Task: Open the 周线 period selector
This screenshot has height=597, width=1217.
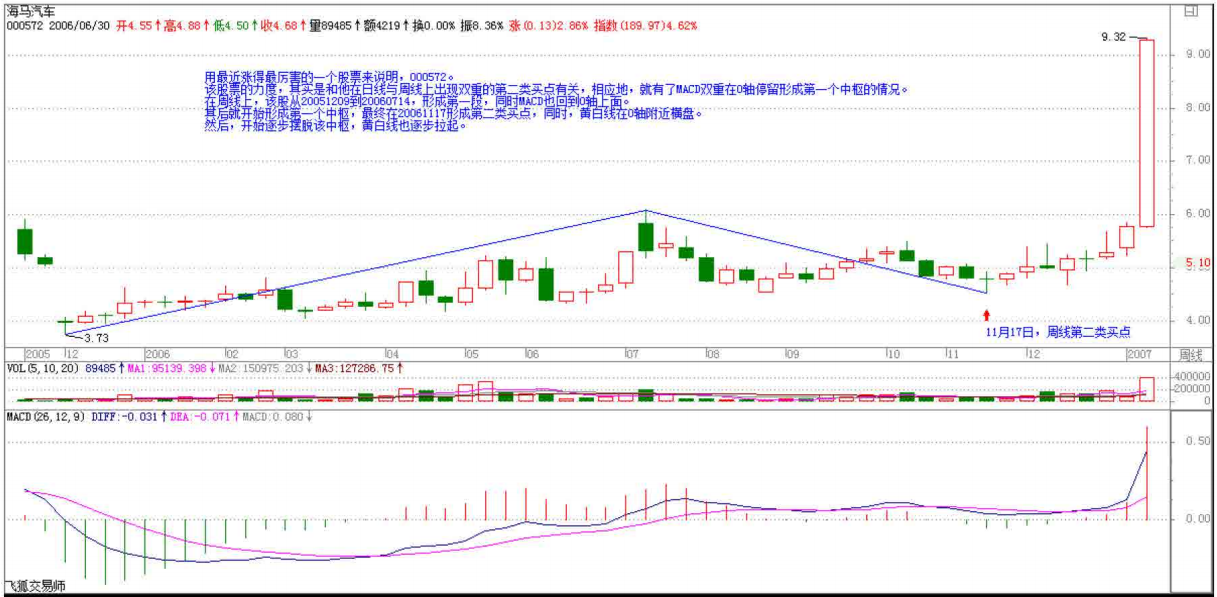Action: [1191, 354]
